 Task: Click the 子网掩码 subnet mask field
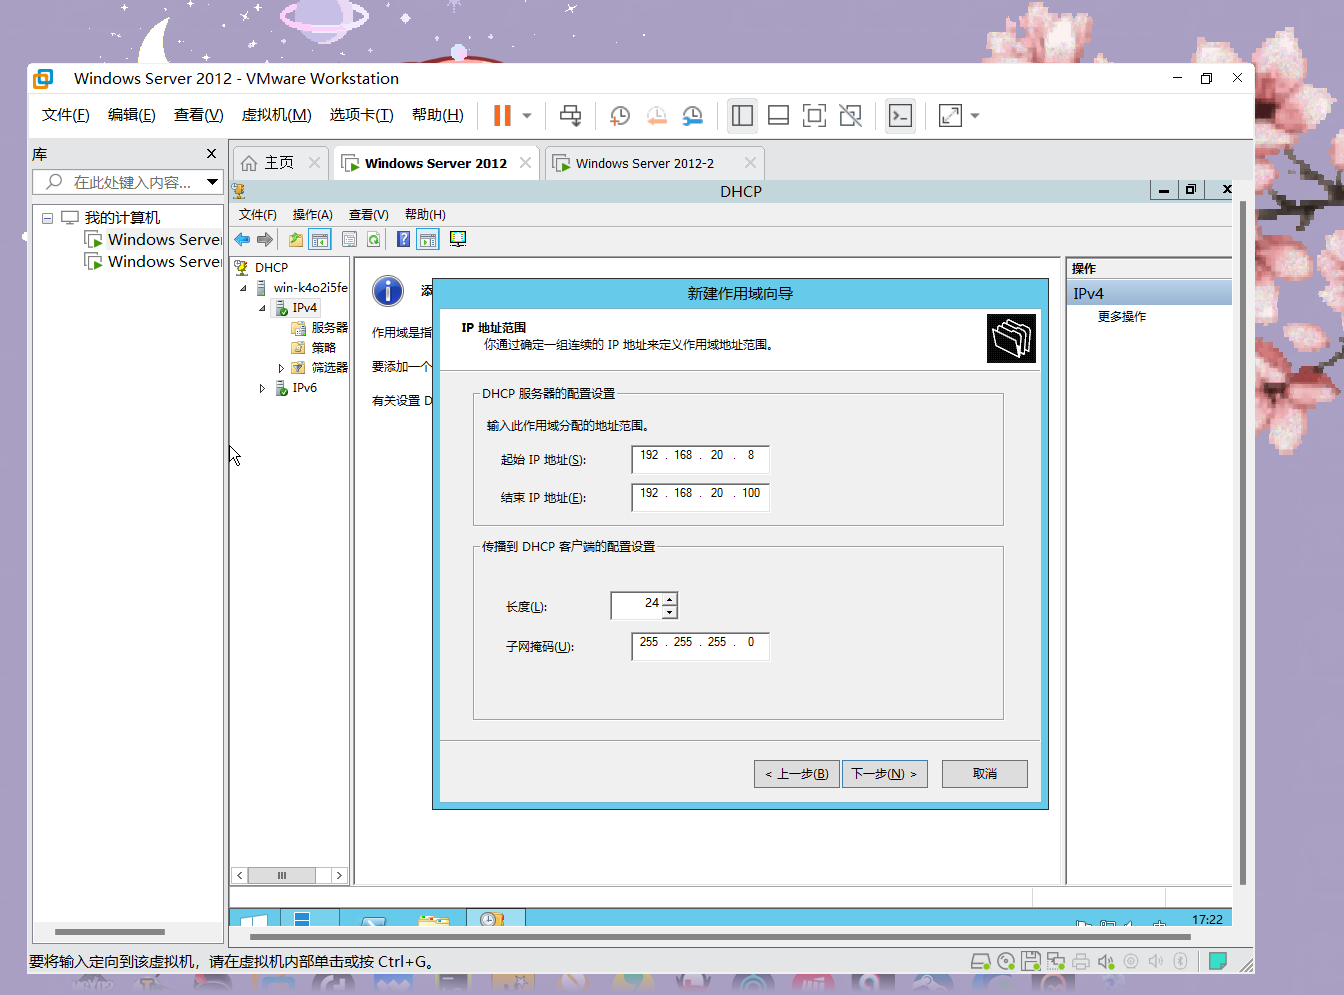point(701,646)
